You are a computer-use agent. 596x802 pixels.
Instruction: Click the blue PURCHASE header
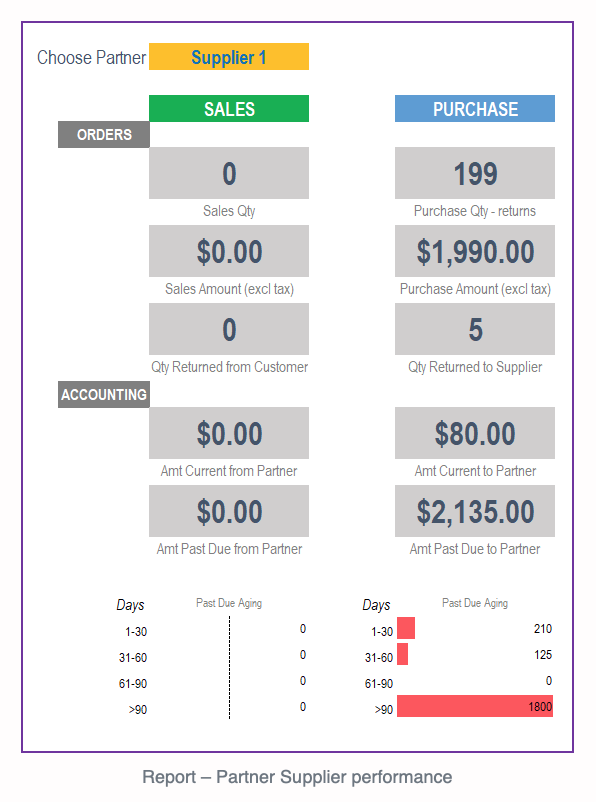pyautogui.click(x=475, y=108)
